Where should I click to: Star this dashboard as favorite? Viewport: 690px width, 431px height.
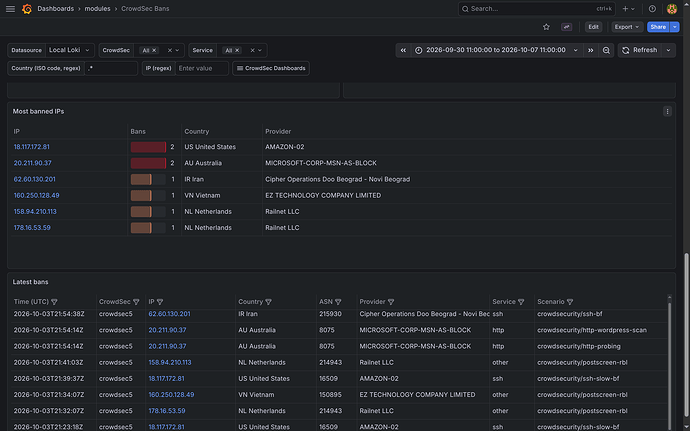[546, 27]
